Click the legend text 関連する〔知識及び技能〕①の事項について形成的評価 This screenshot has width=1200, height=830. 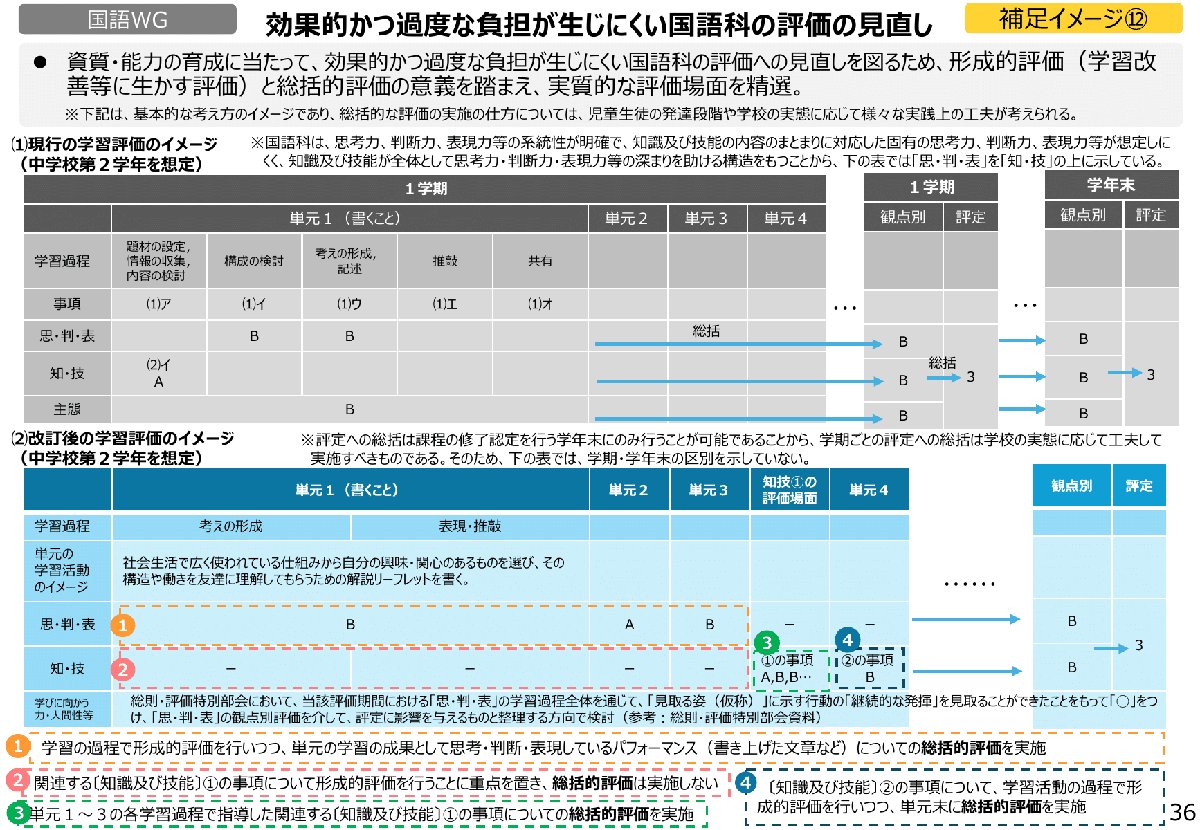pos(376,782)
